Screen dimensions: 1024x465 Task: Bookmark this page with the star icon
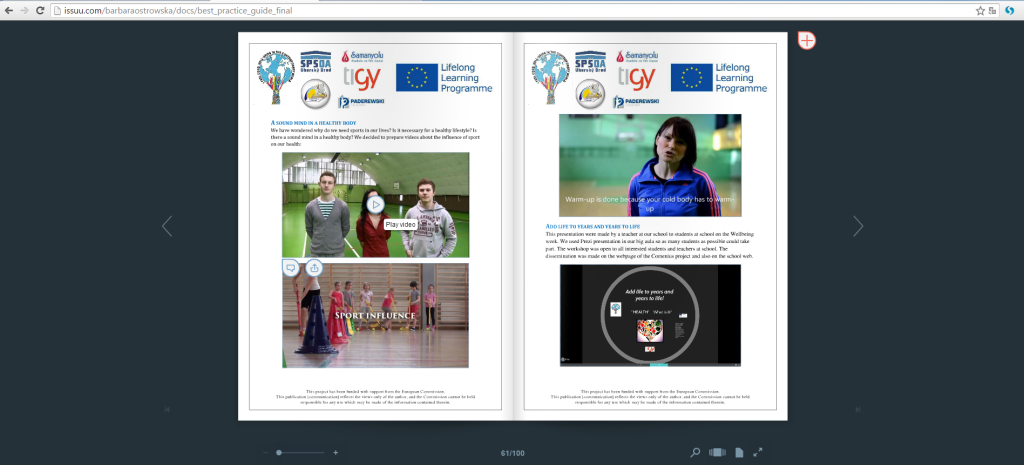(x=980, y=10)
